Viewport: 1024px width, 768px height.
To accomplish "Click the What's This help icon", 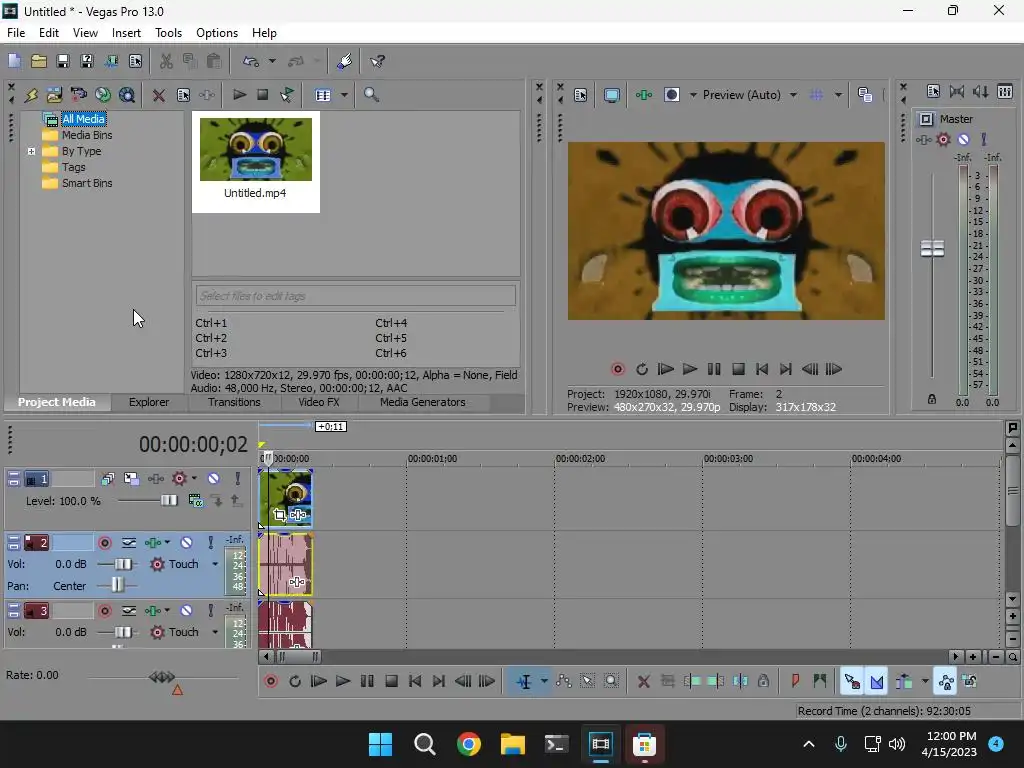I will (377, 61).
